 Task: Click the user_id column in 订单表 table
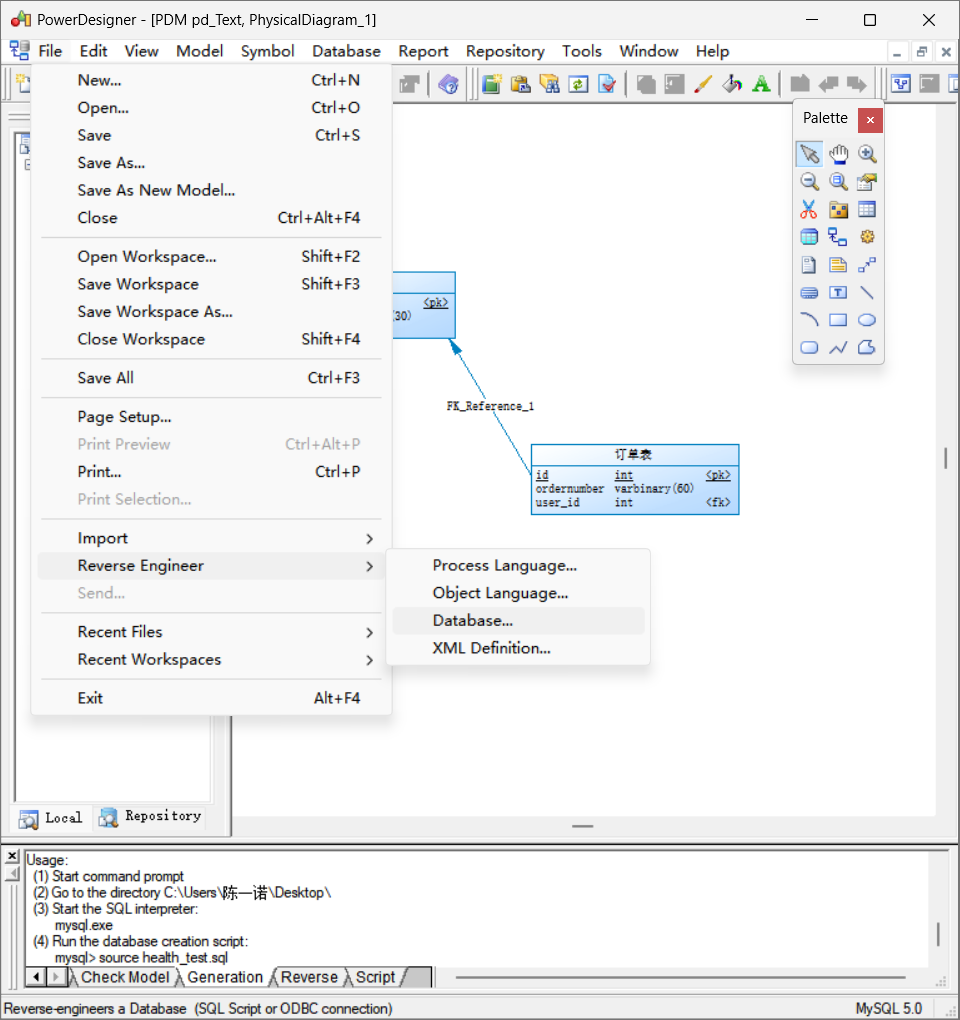(x=557, y=503)
